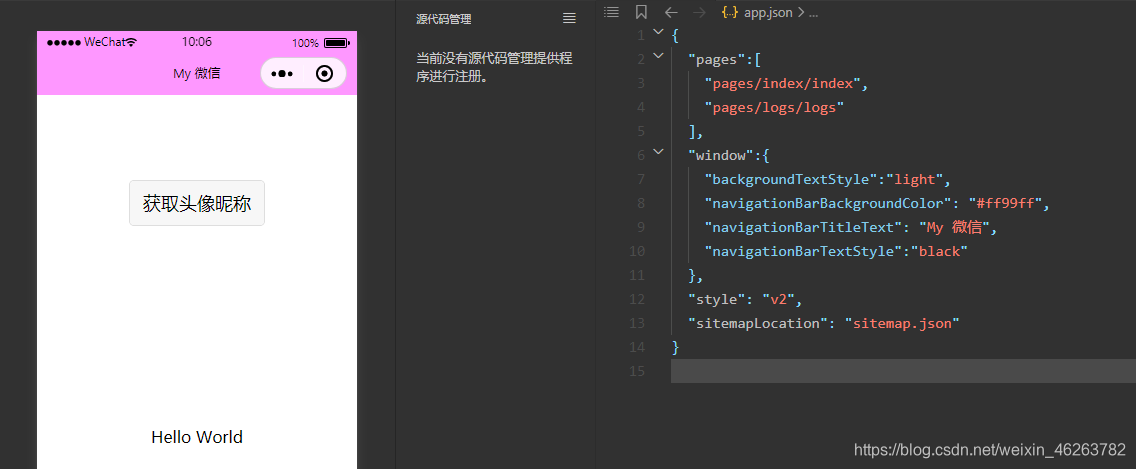Collapse the "window" object fold arrow

[658, 152]
